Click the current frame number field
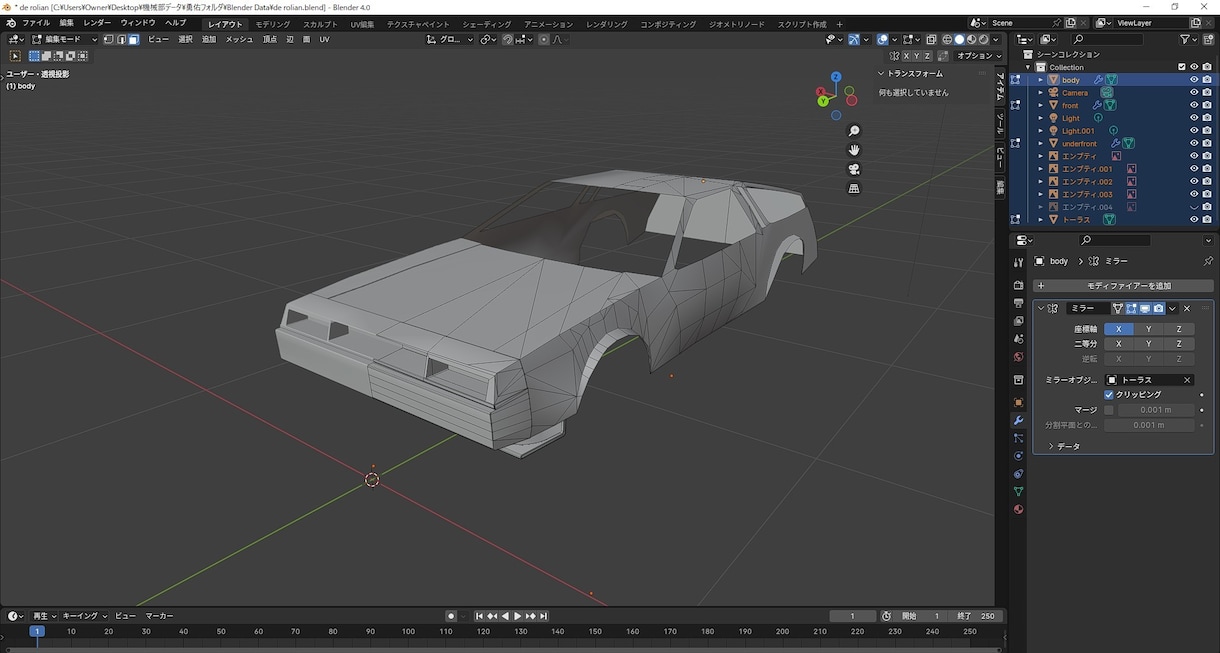 pyautogui.click(x=853, y=616)
